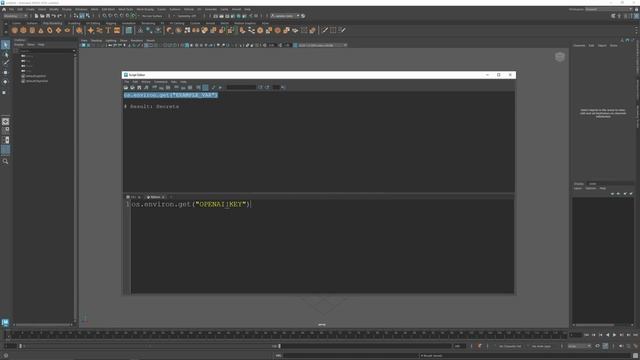Open Script Editor Command menu
640x360 pixels.
coord(161,82)
